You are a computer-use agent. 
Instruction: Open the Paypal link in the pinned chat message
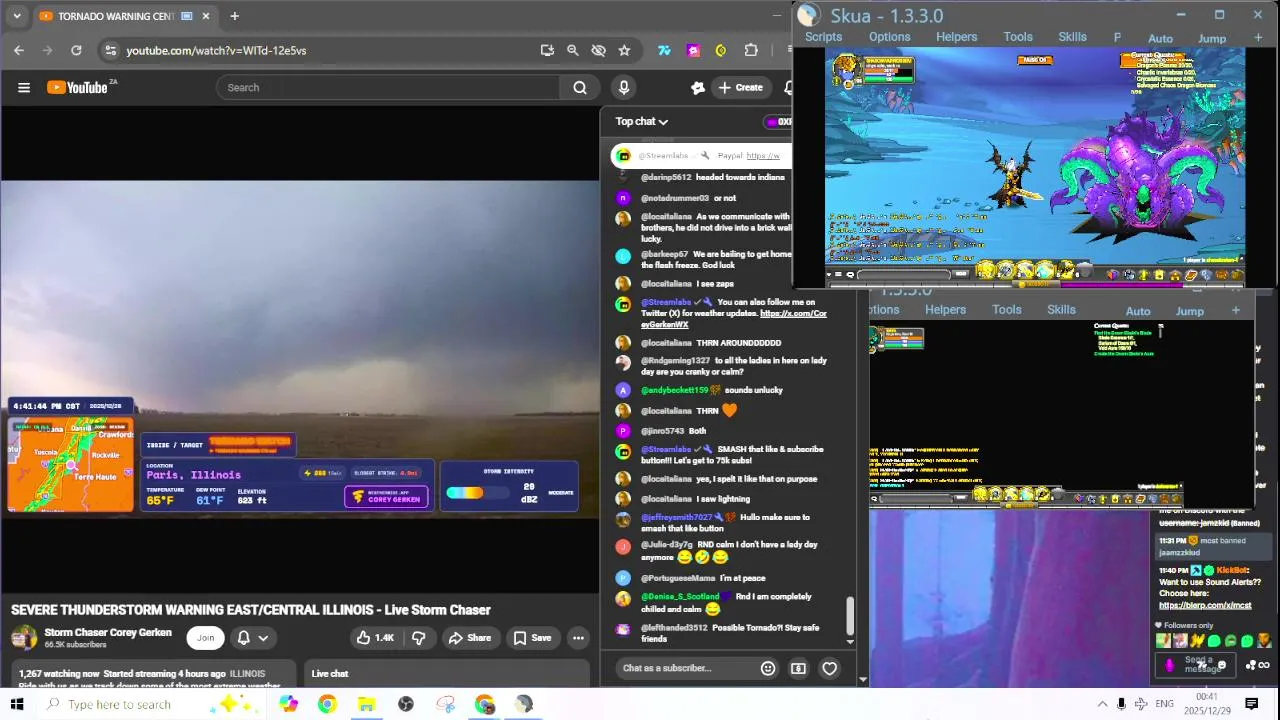coord(762,155)
